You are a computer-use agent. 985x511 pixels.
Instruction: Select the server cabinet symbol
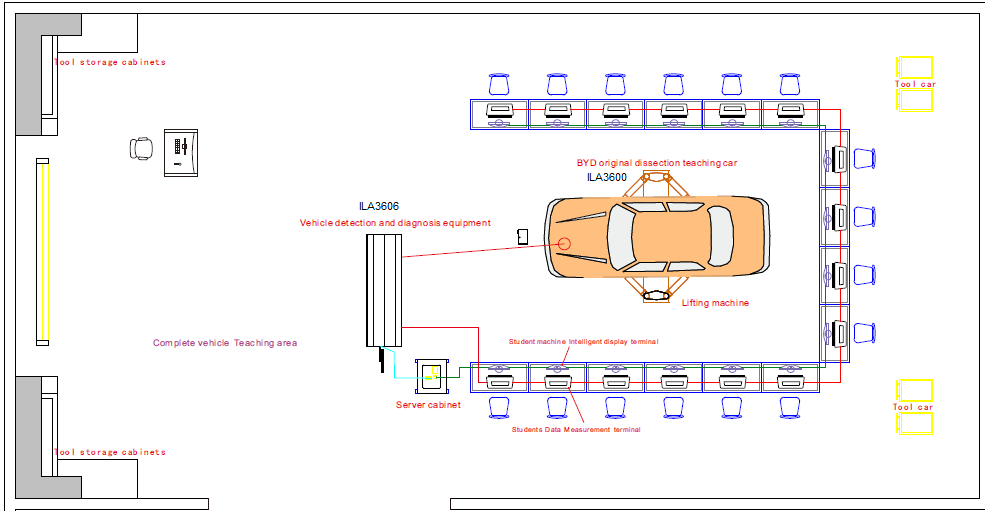point(433,377)
